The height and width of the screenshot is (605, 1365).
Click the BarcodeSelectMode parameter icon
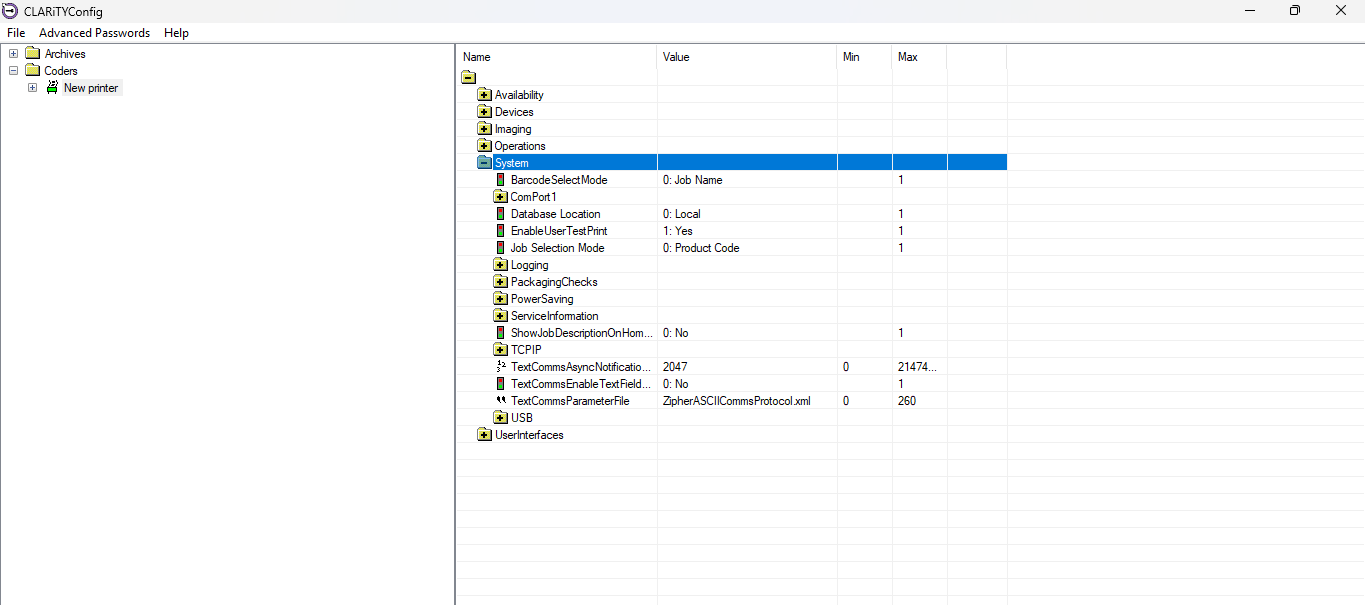click(501, 180)
